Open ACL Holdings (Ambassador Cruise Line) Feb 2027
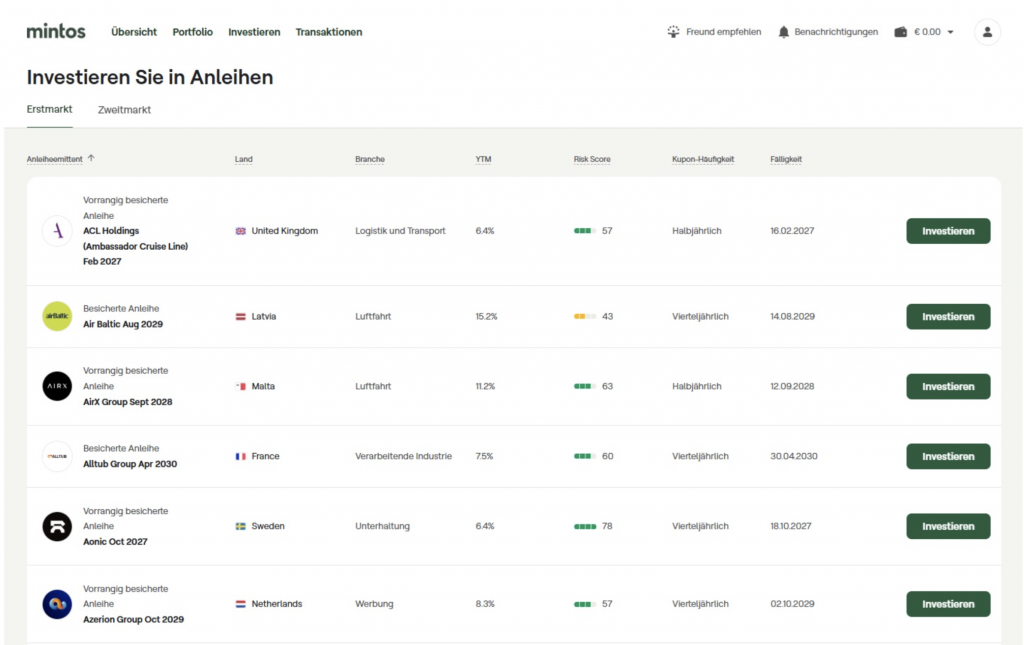Image resolution: width=1024 pixels, height=645 pixels. [135, 246]
